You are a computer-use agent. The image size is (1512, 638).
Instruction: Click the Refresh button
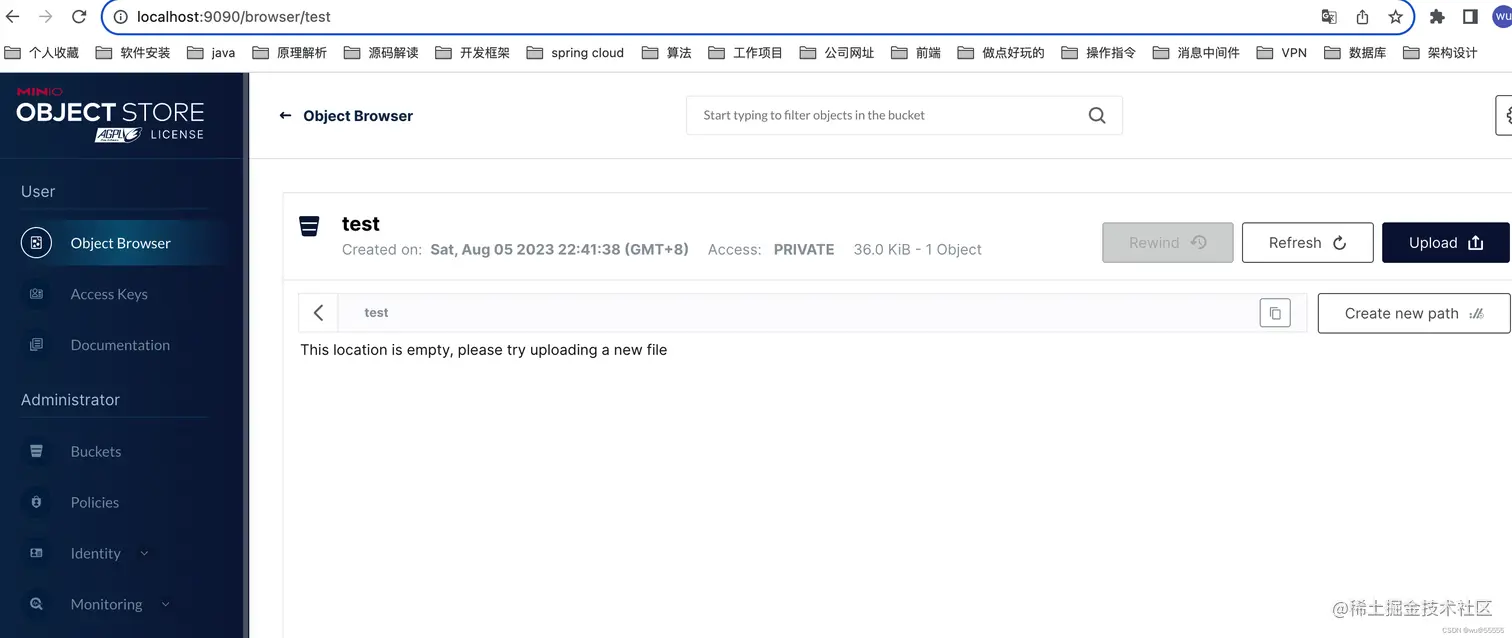tap(1307, 243)
